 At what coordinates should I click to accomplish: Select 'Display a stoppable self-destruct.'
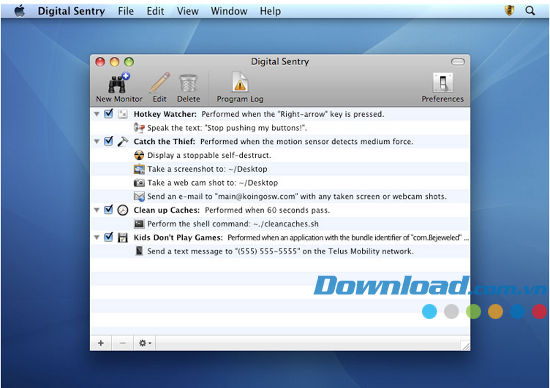coord(209,155)
